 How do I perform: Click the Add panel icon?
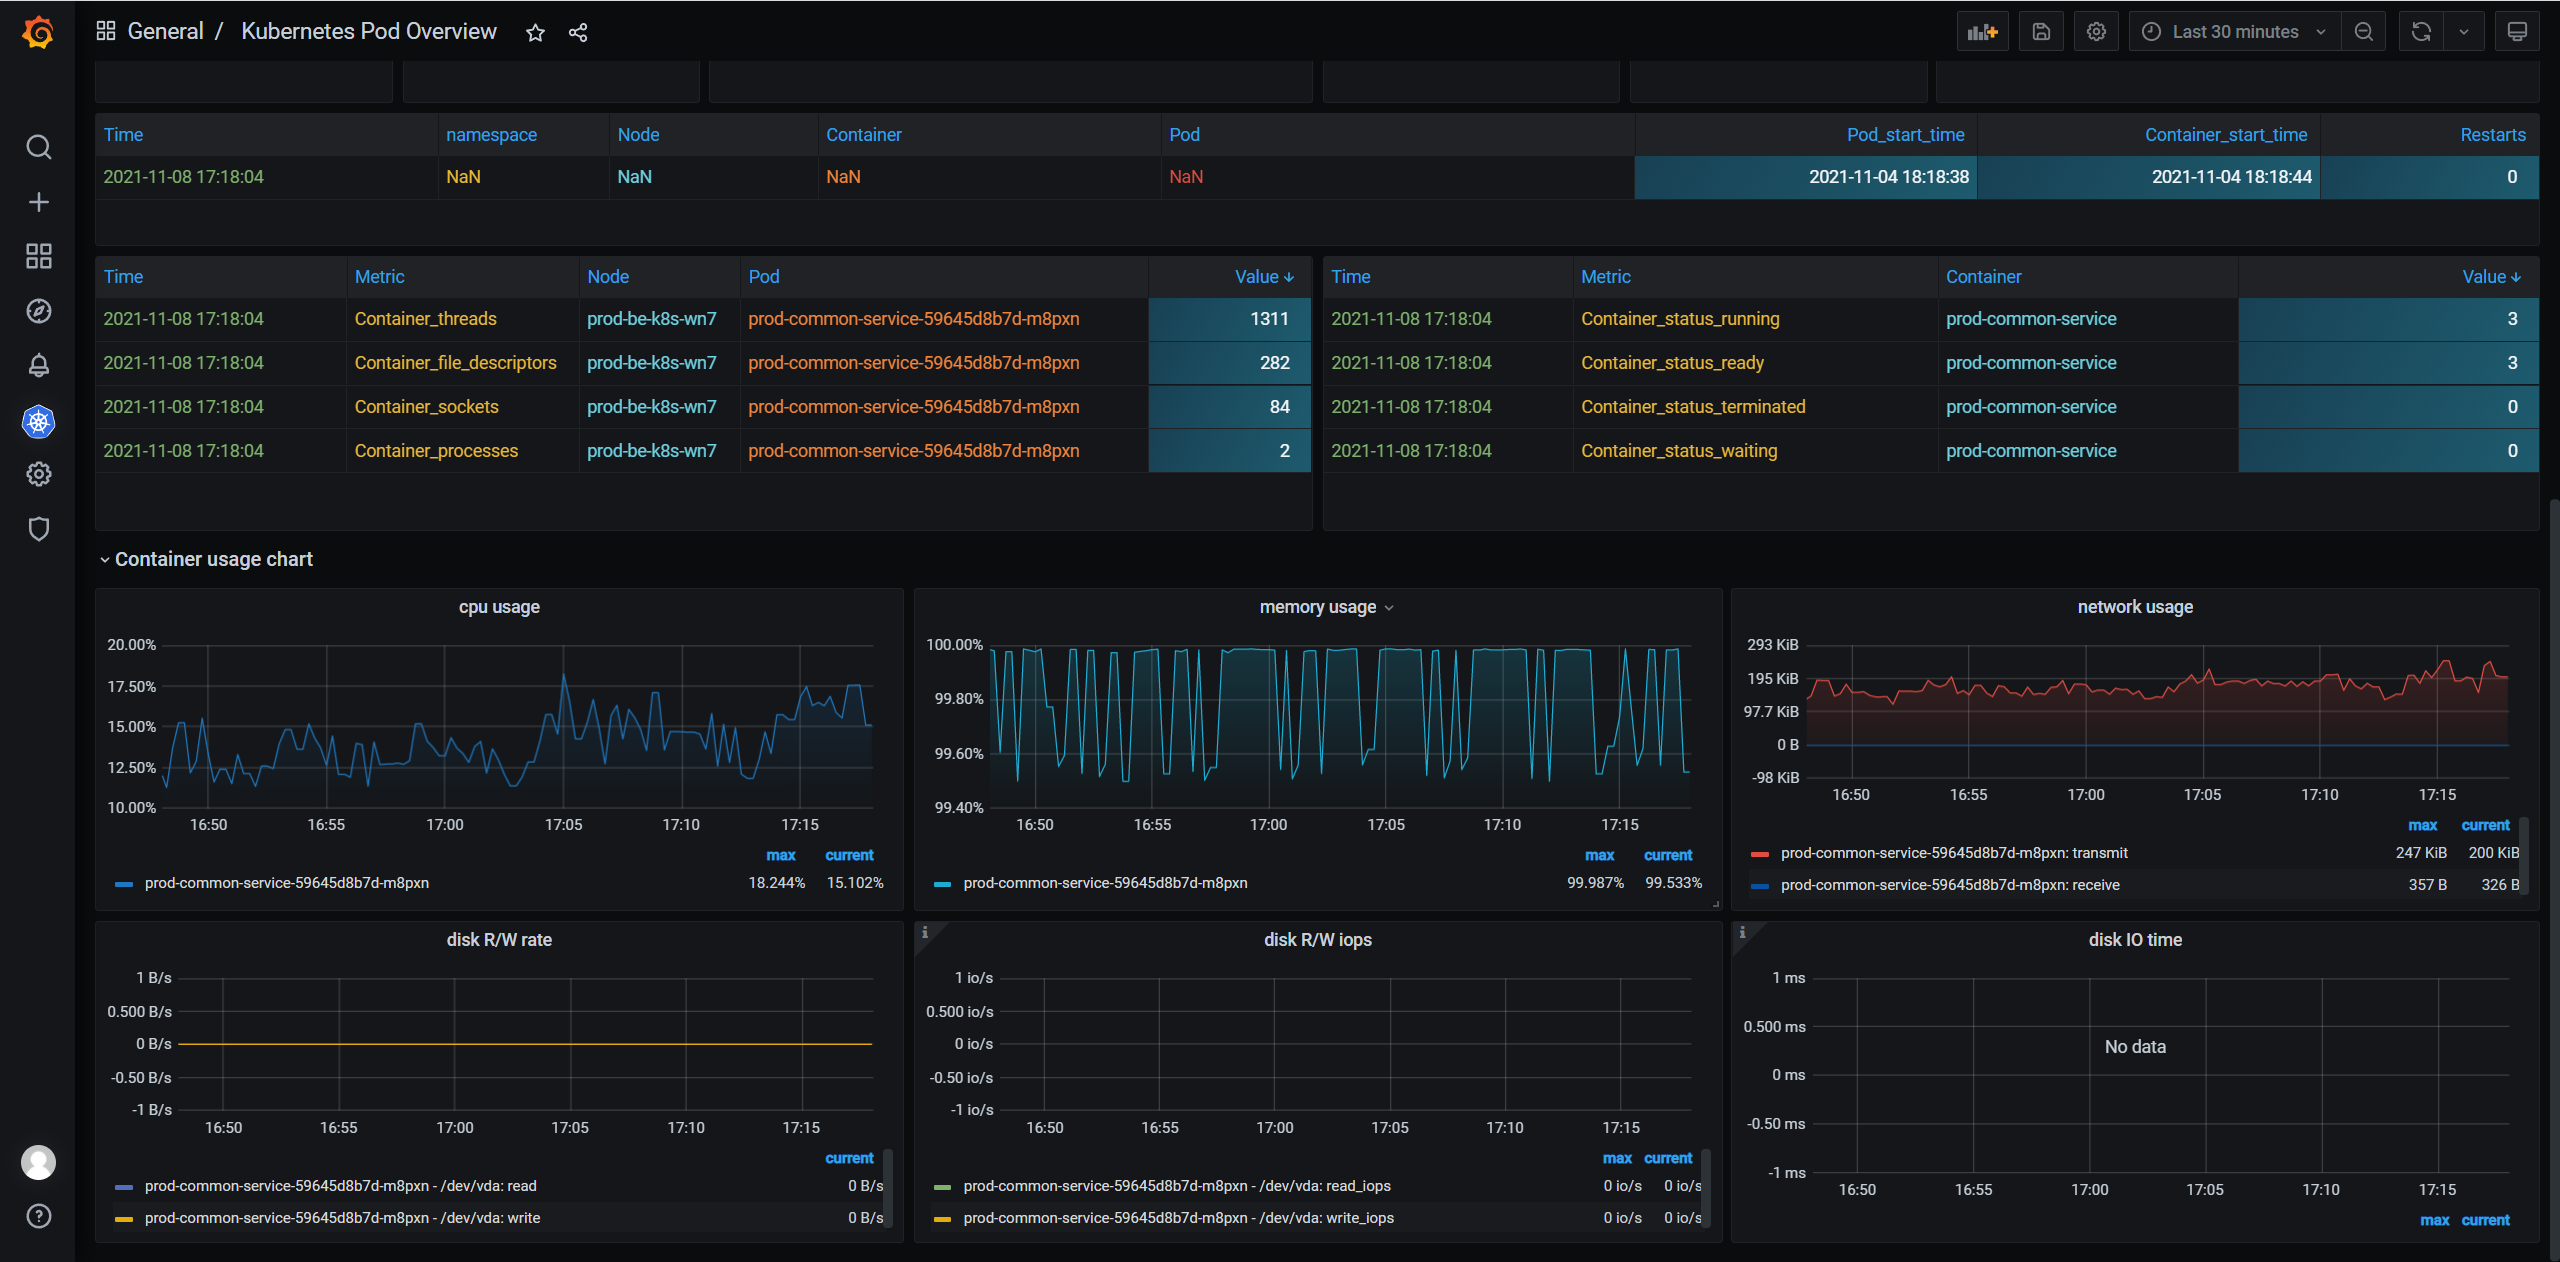(1981, 32)
